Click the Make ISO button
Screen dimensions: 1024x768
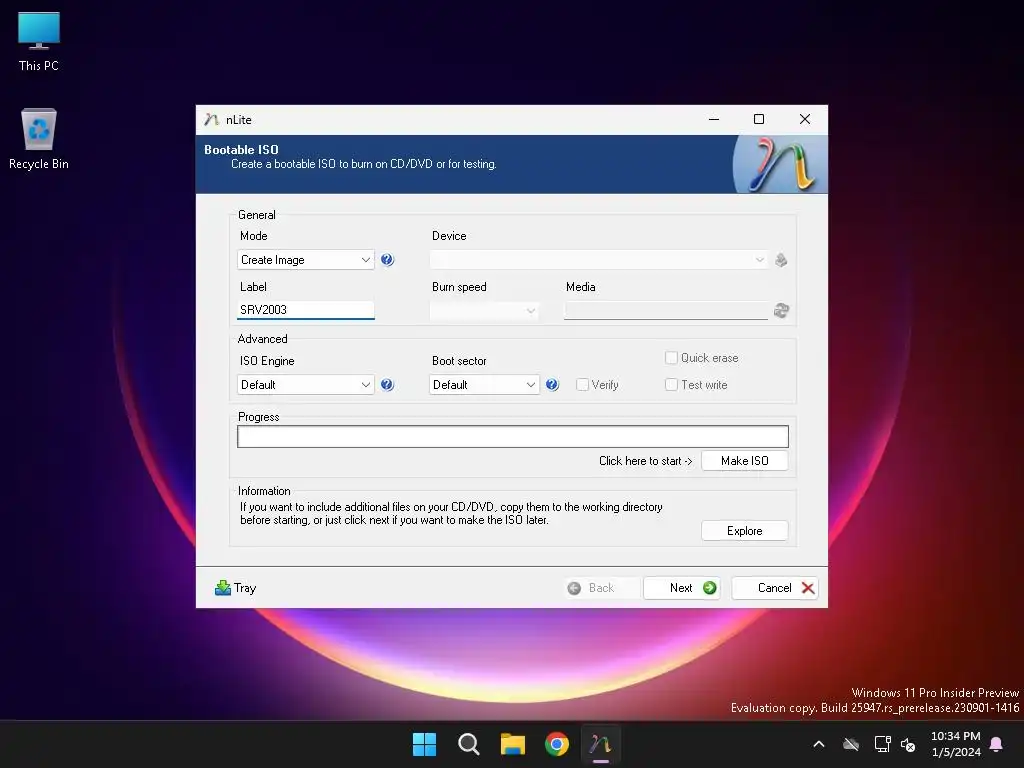point(744,460)
